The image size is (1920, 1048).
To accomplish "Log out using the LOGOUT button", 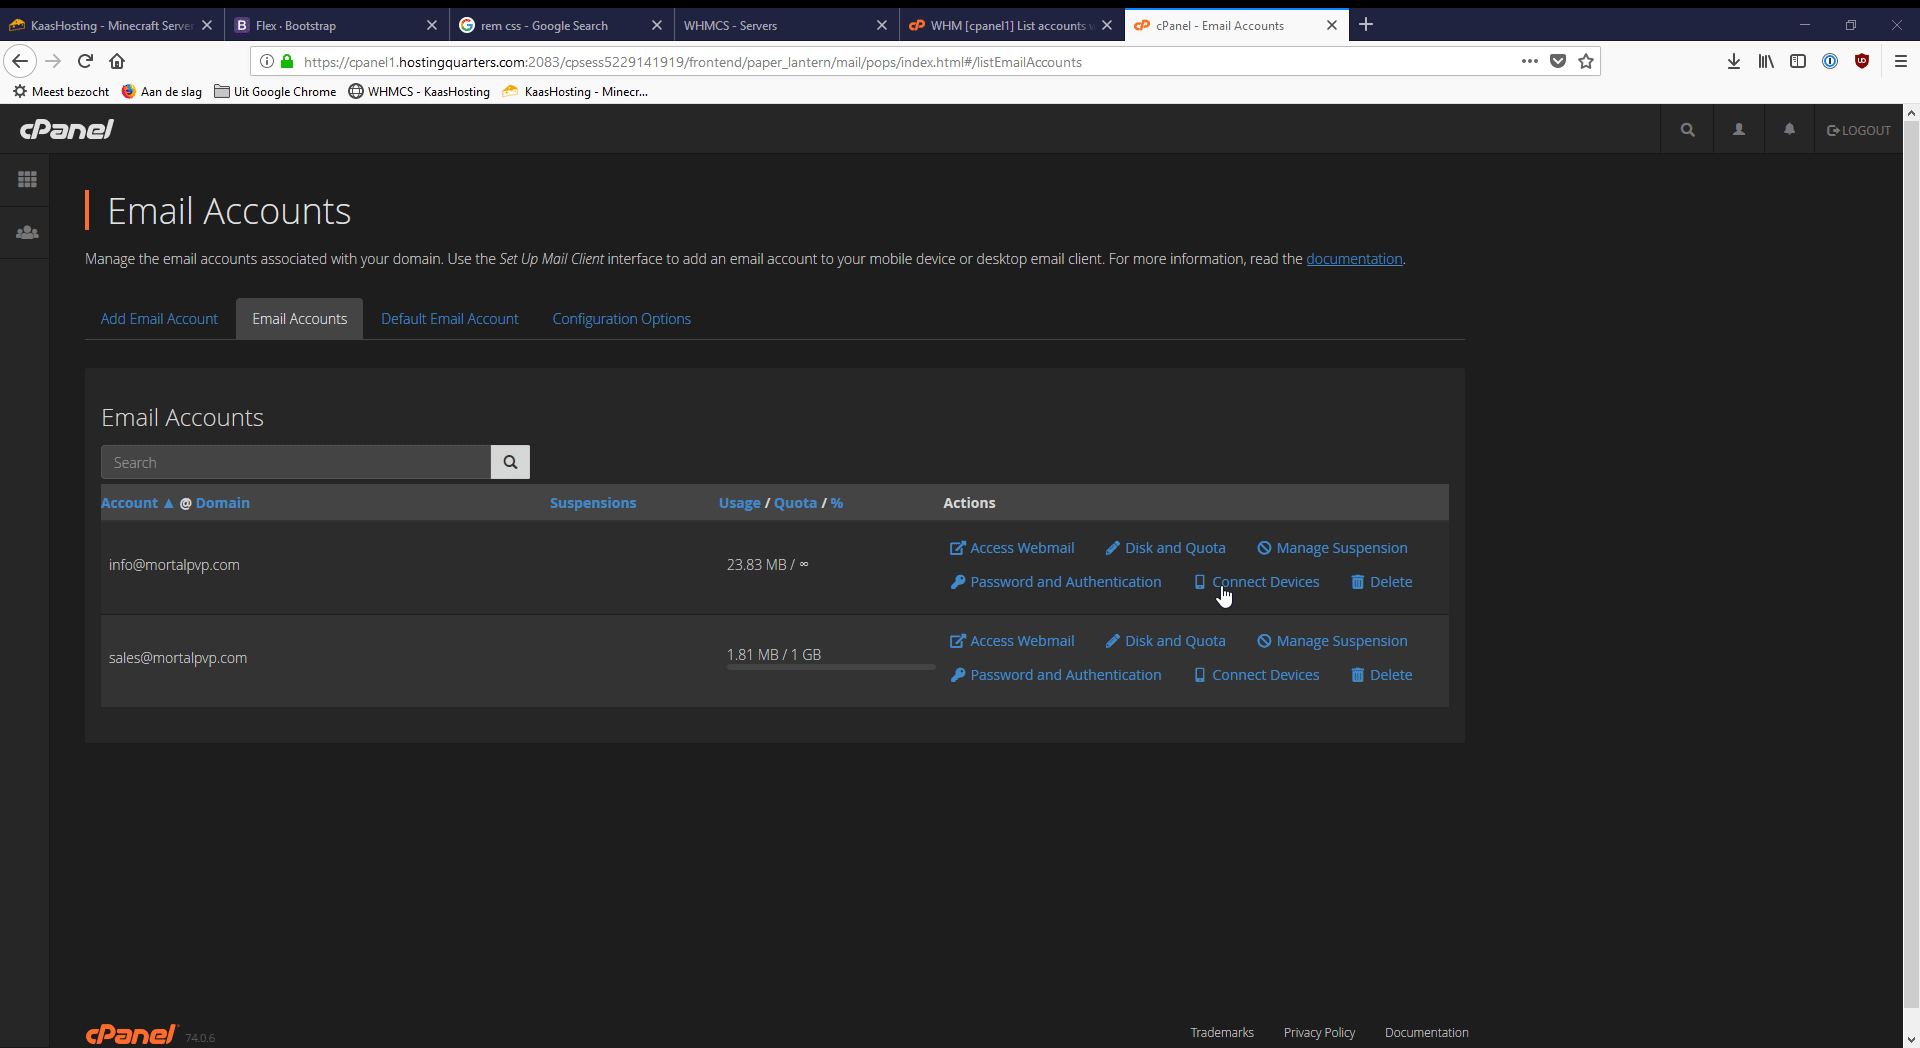I will (x=1859, y=130).
